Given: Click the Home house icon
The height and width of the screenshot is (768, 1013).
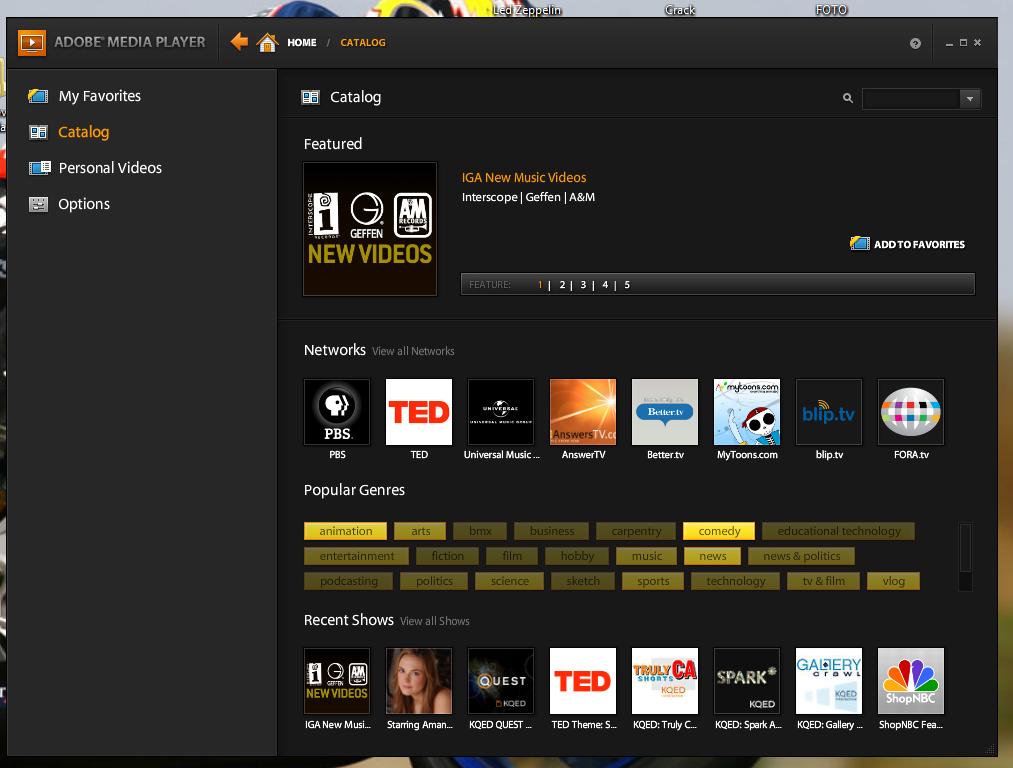Looking at the screenshot, I should tap(267, 42).
